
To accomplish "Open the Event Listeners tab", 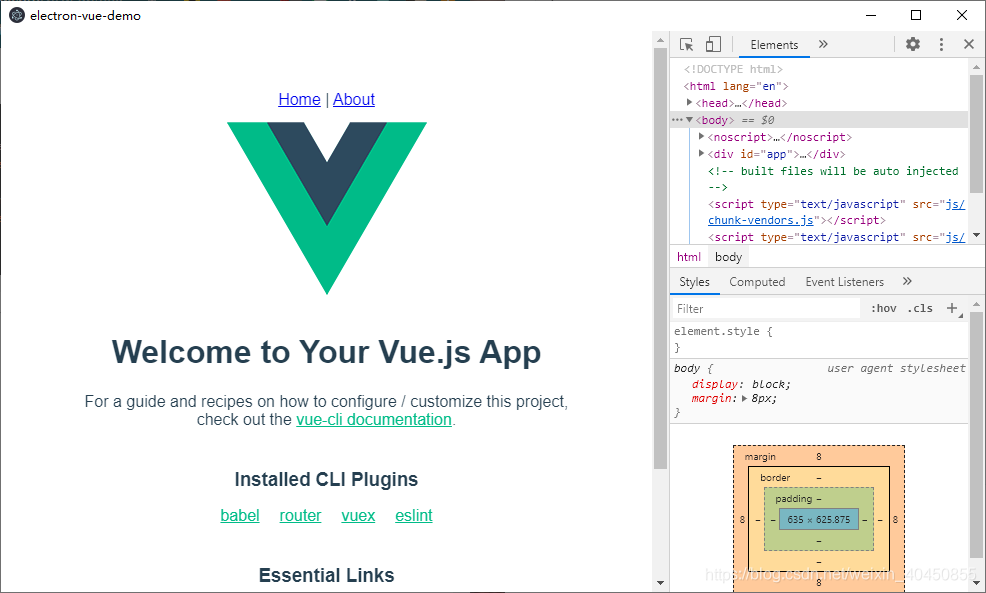I will coord(845,282).
